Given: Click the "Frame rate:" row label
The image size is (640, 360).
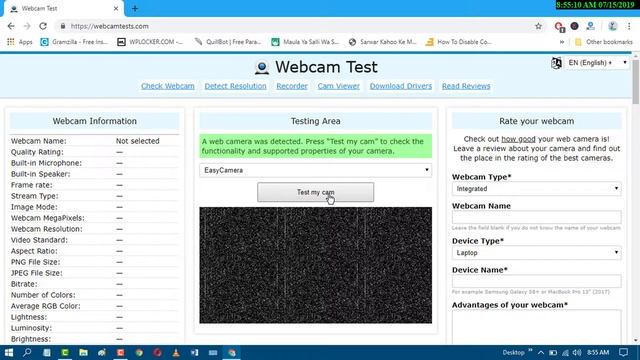Looking at the screenshot, I should tap(31, 185).
